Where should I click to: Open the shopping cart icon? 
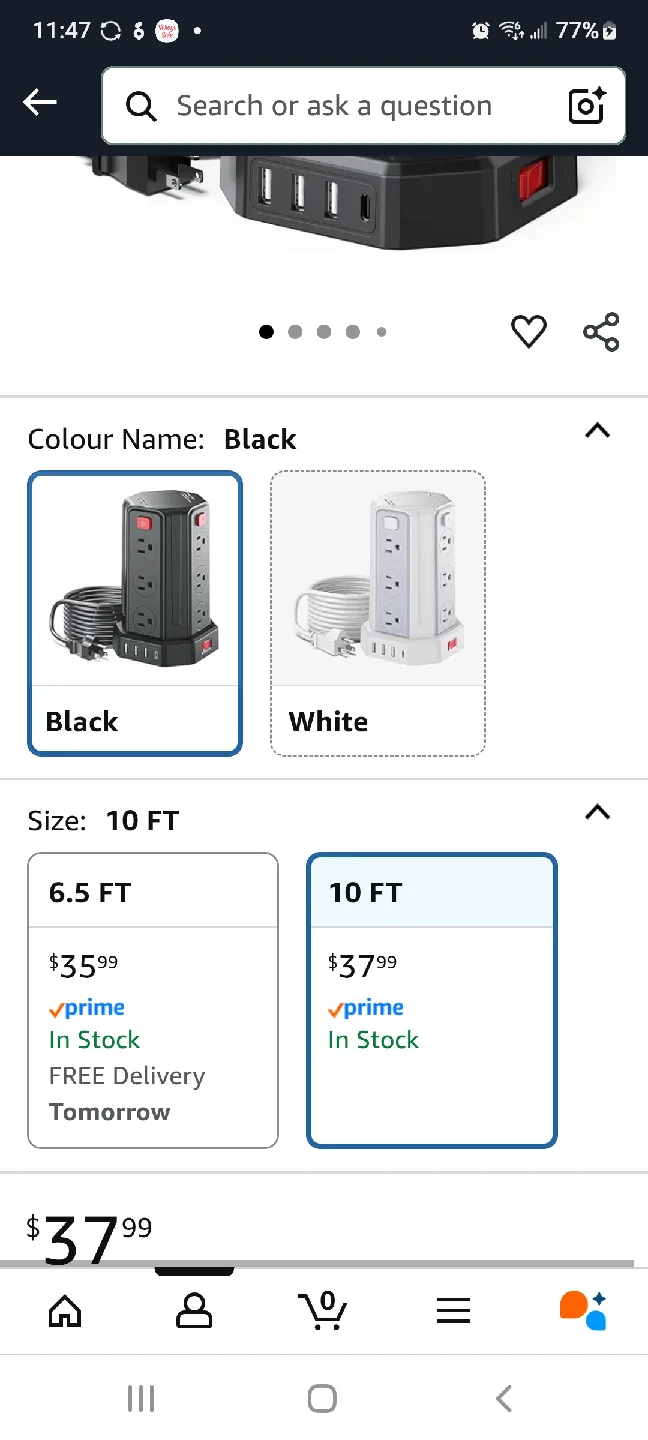click(x=323, y=1310)
